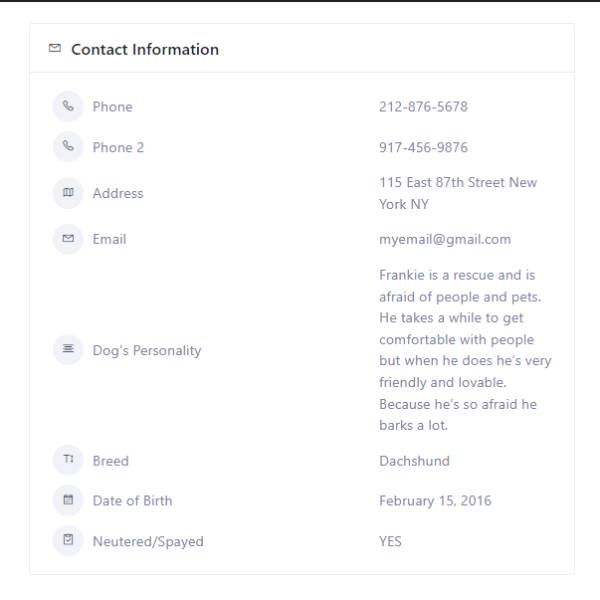This screenshot has width=600, height=600.
Task: Click the YES value for Neutered/Spayed
Action: [390, 541]
